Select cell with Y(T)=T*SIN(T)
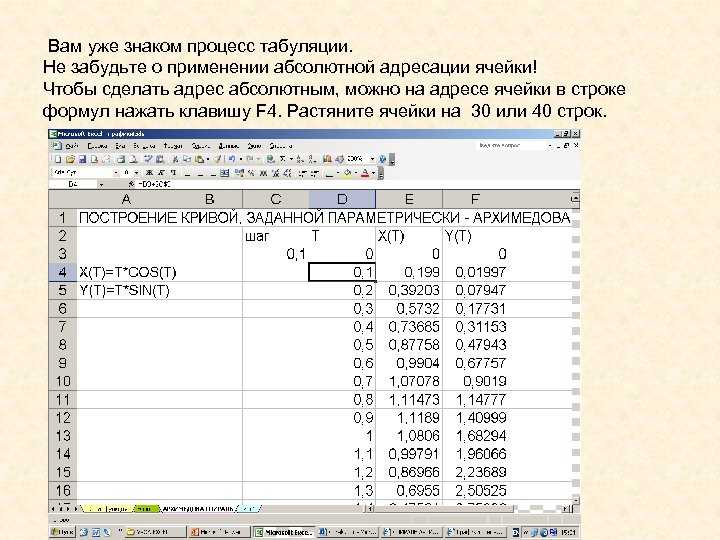720x540 pixels. pyautogui.click(x=124, y=291)
